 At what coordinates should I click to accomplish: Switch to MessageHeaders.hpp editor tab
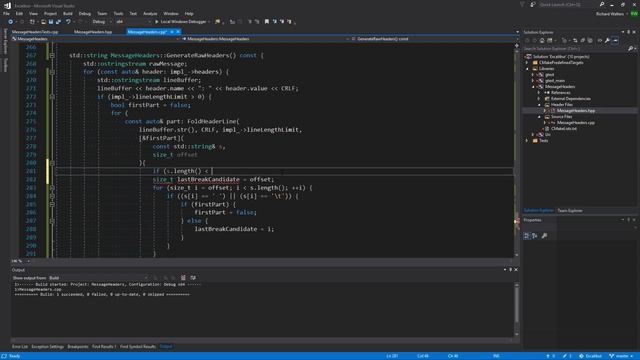click(x=93, y=32)
